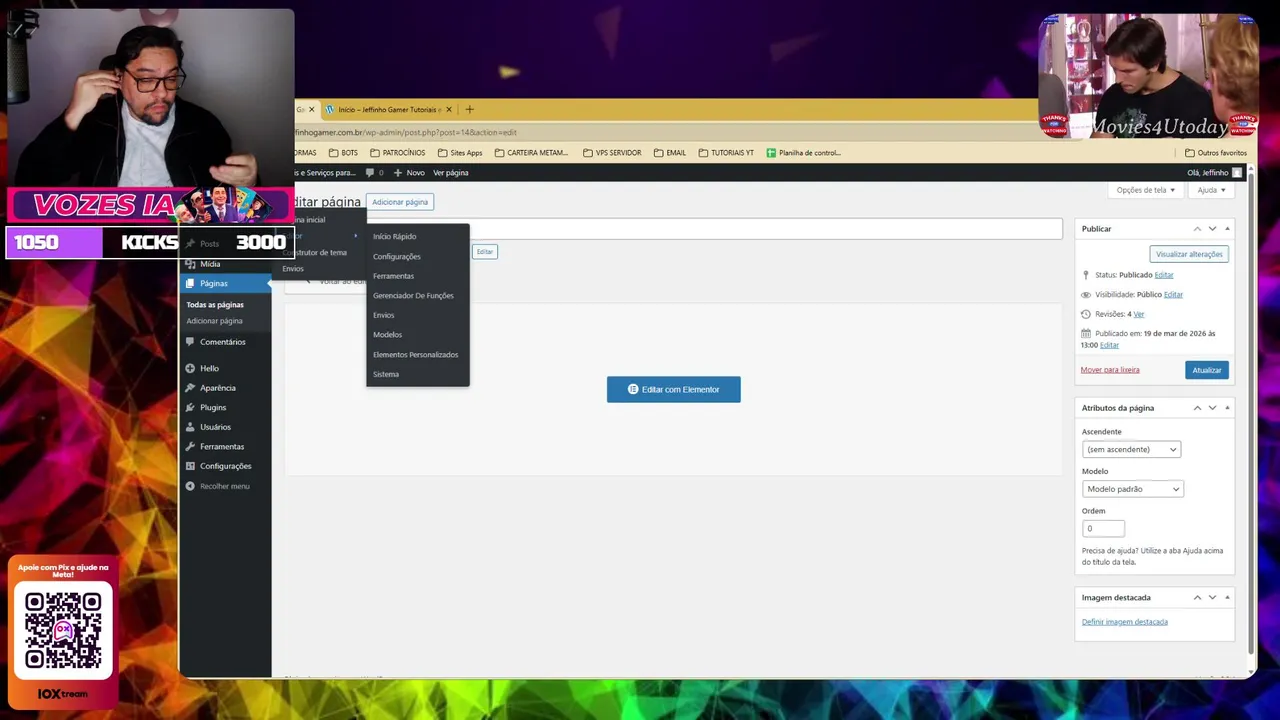Click Visualizar alterações button
The width and height of the screenshot is (1280, 720).
pos(1189,254)
